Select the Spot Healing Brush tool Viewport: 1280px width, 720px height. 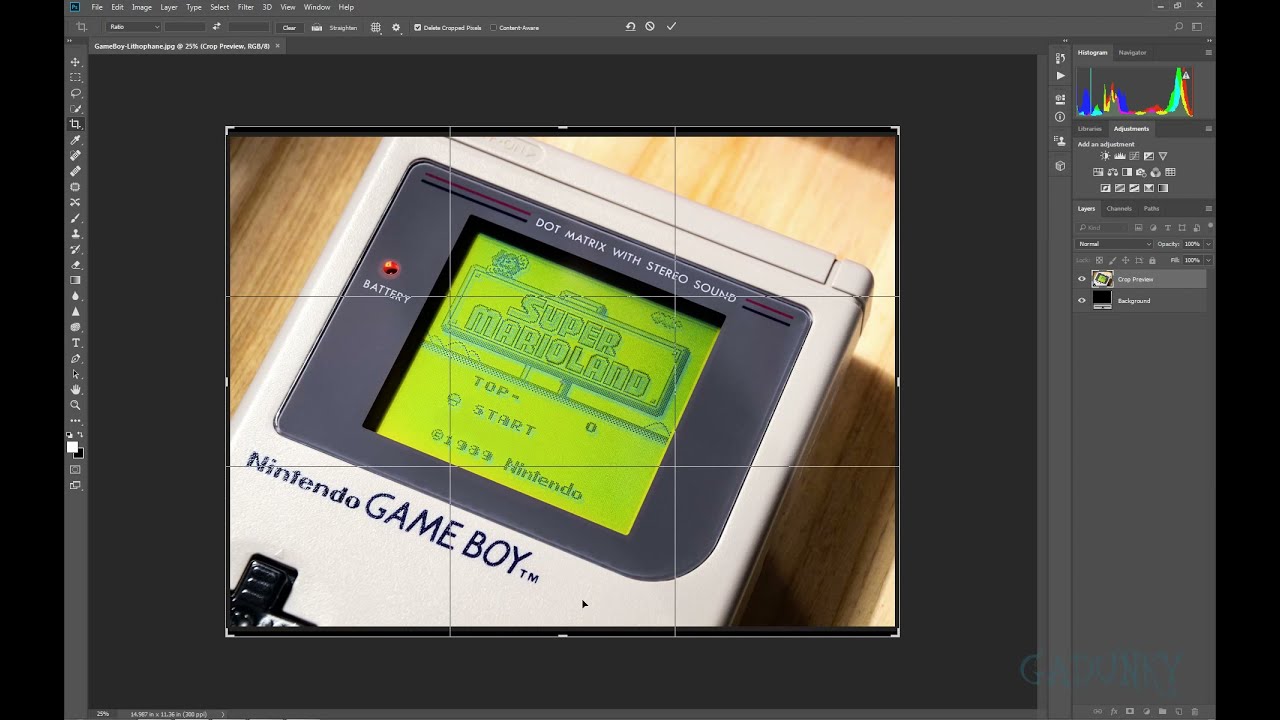[x=75, y=156]
